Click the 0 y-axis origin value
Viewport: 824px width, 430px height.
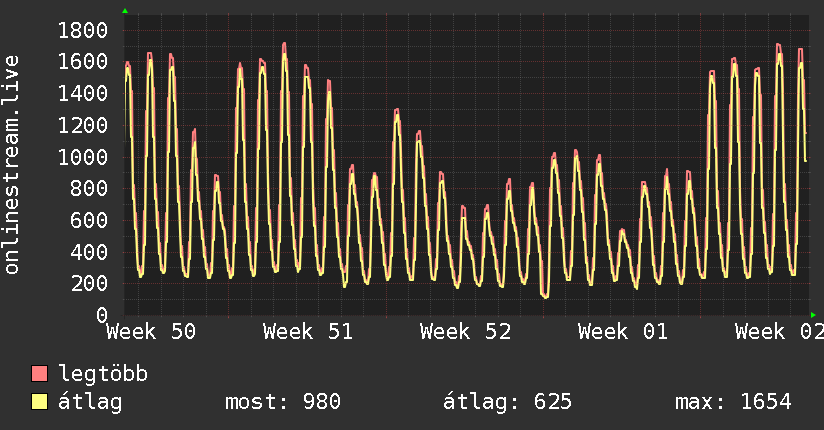[102, 315]
